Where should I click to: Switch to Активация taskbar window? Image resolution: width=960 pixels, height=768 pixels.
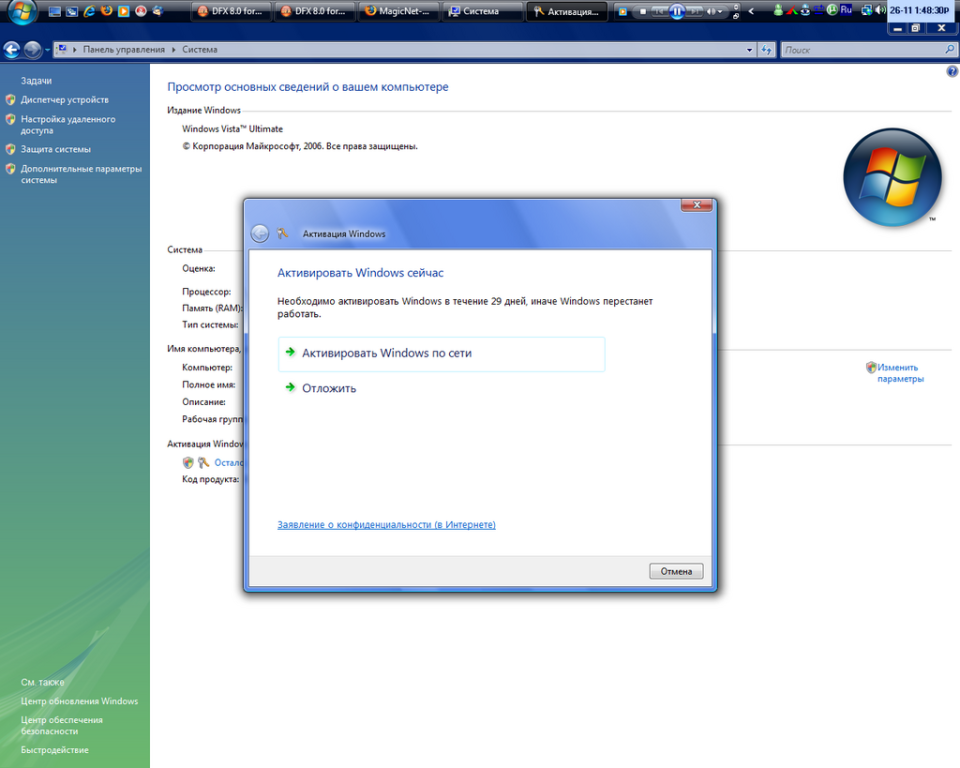click(x=566, y=11)
